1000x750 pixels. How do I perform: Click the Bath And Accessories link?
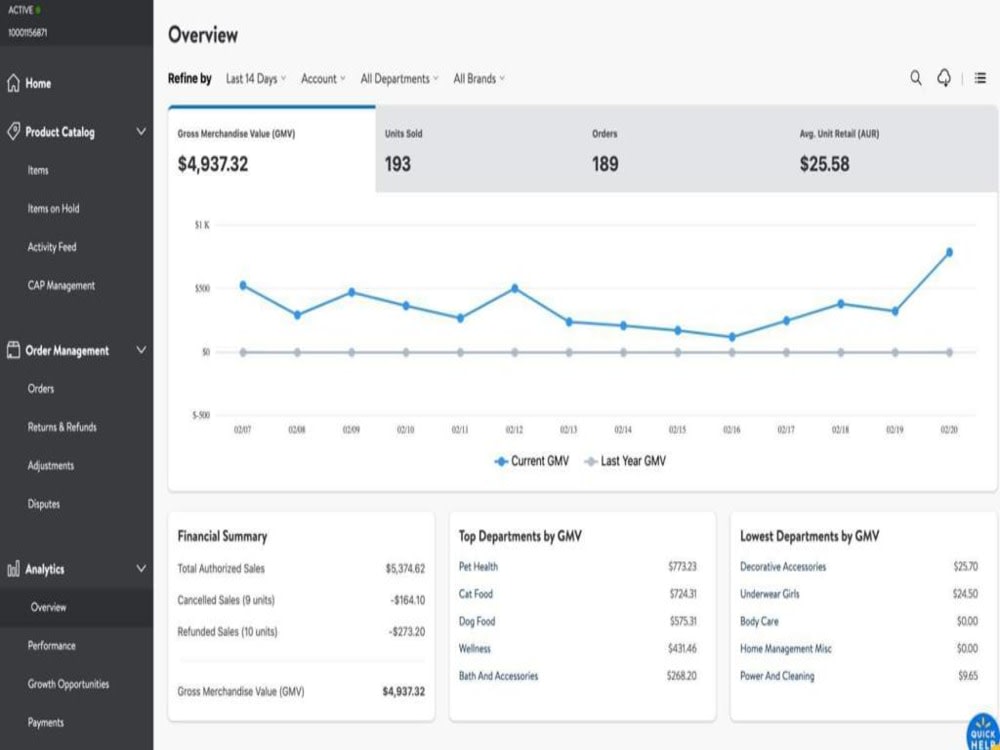pyautogui.click(x=499, y=676)
